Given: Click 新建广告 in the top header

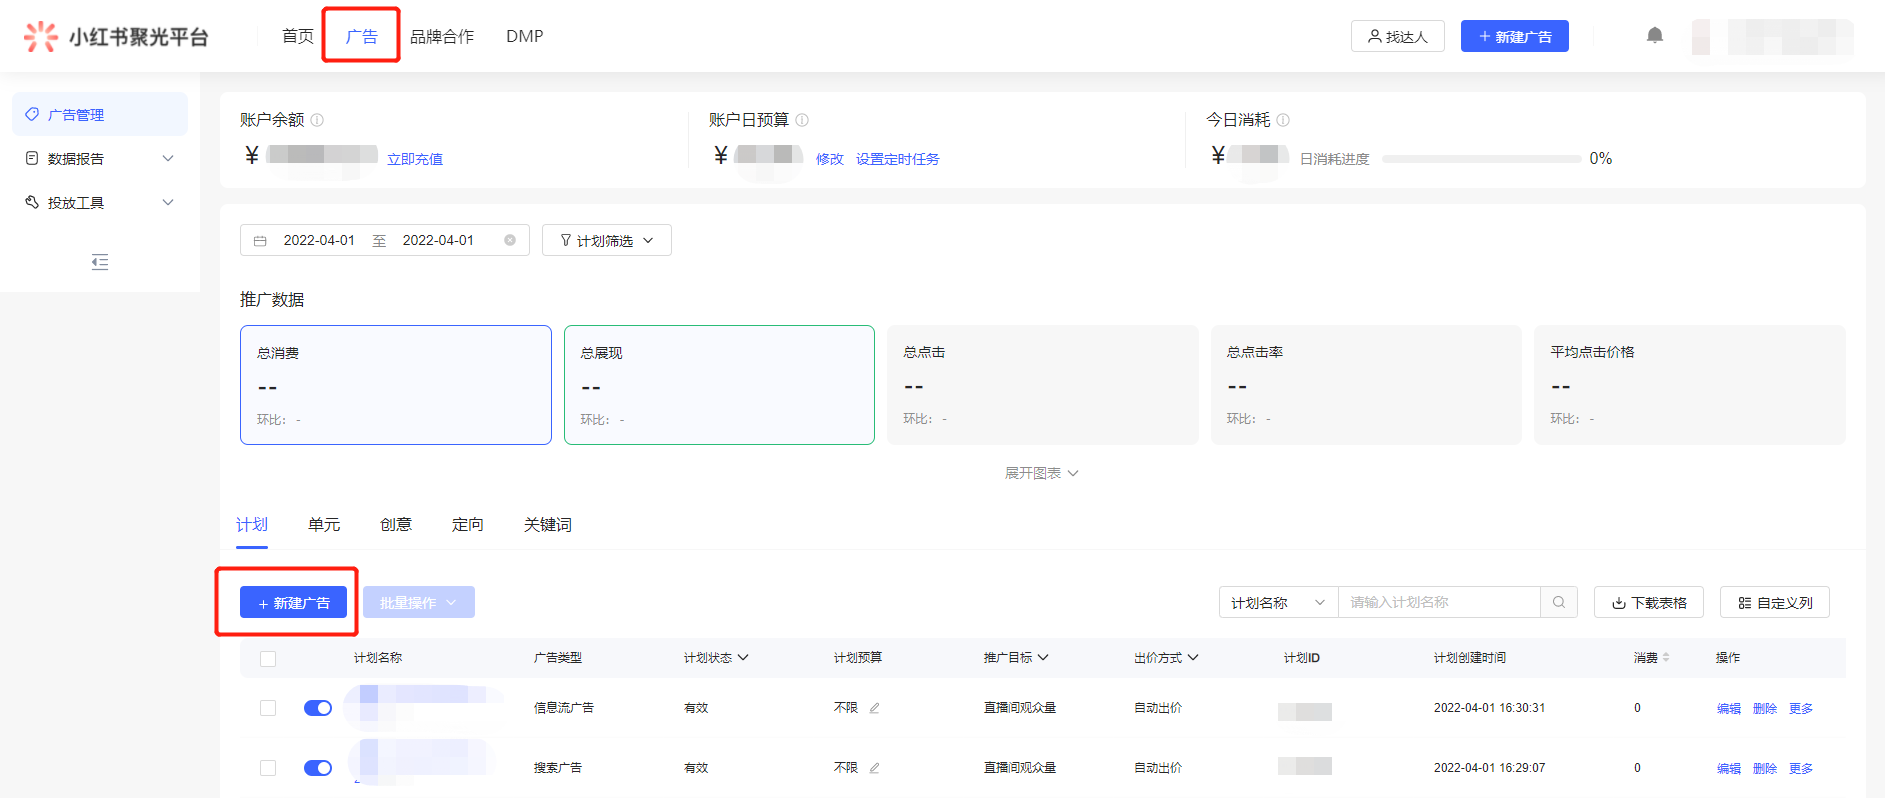Looking at the screenshot, I should (1515, 36).
